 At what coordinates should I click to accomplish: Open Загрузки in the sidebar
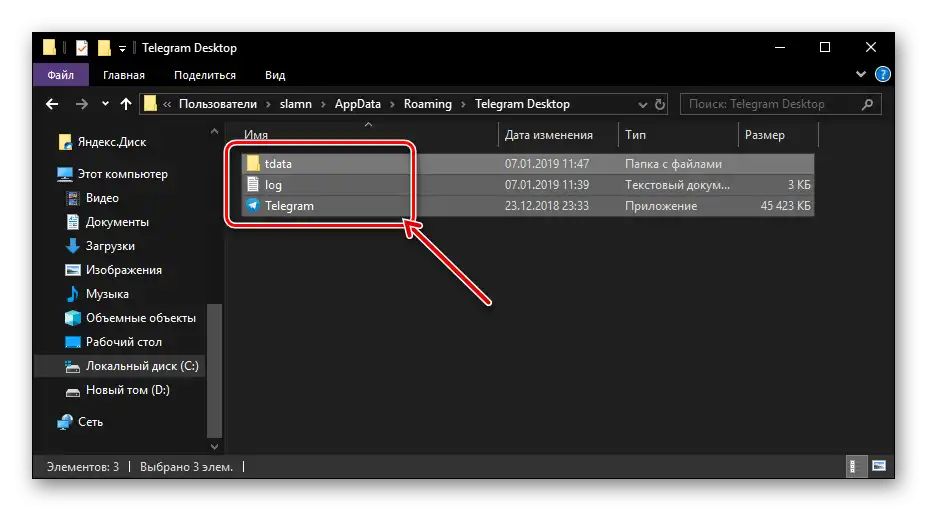tap(100, 246)
